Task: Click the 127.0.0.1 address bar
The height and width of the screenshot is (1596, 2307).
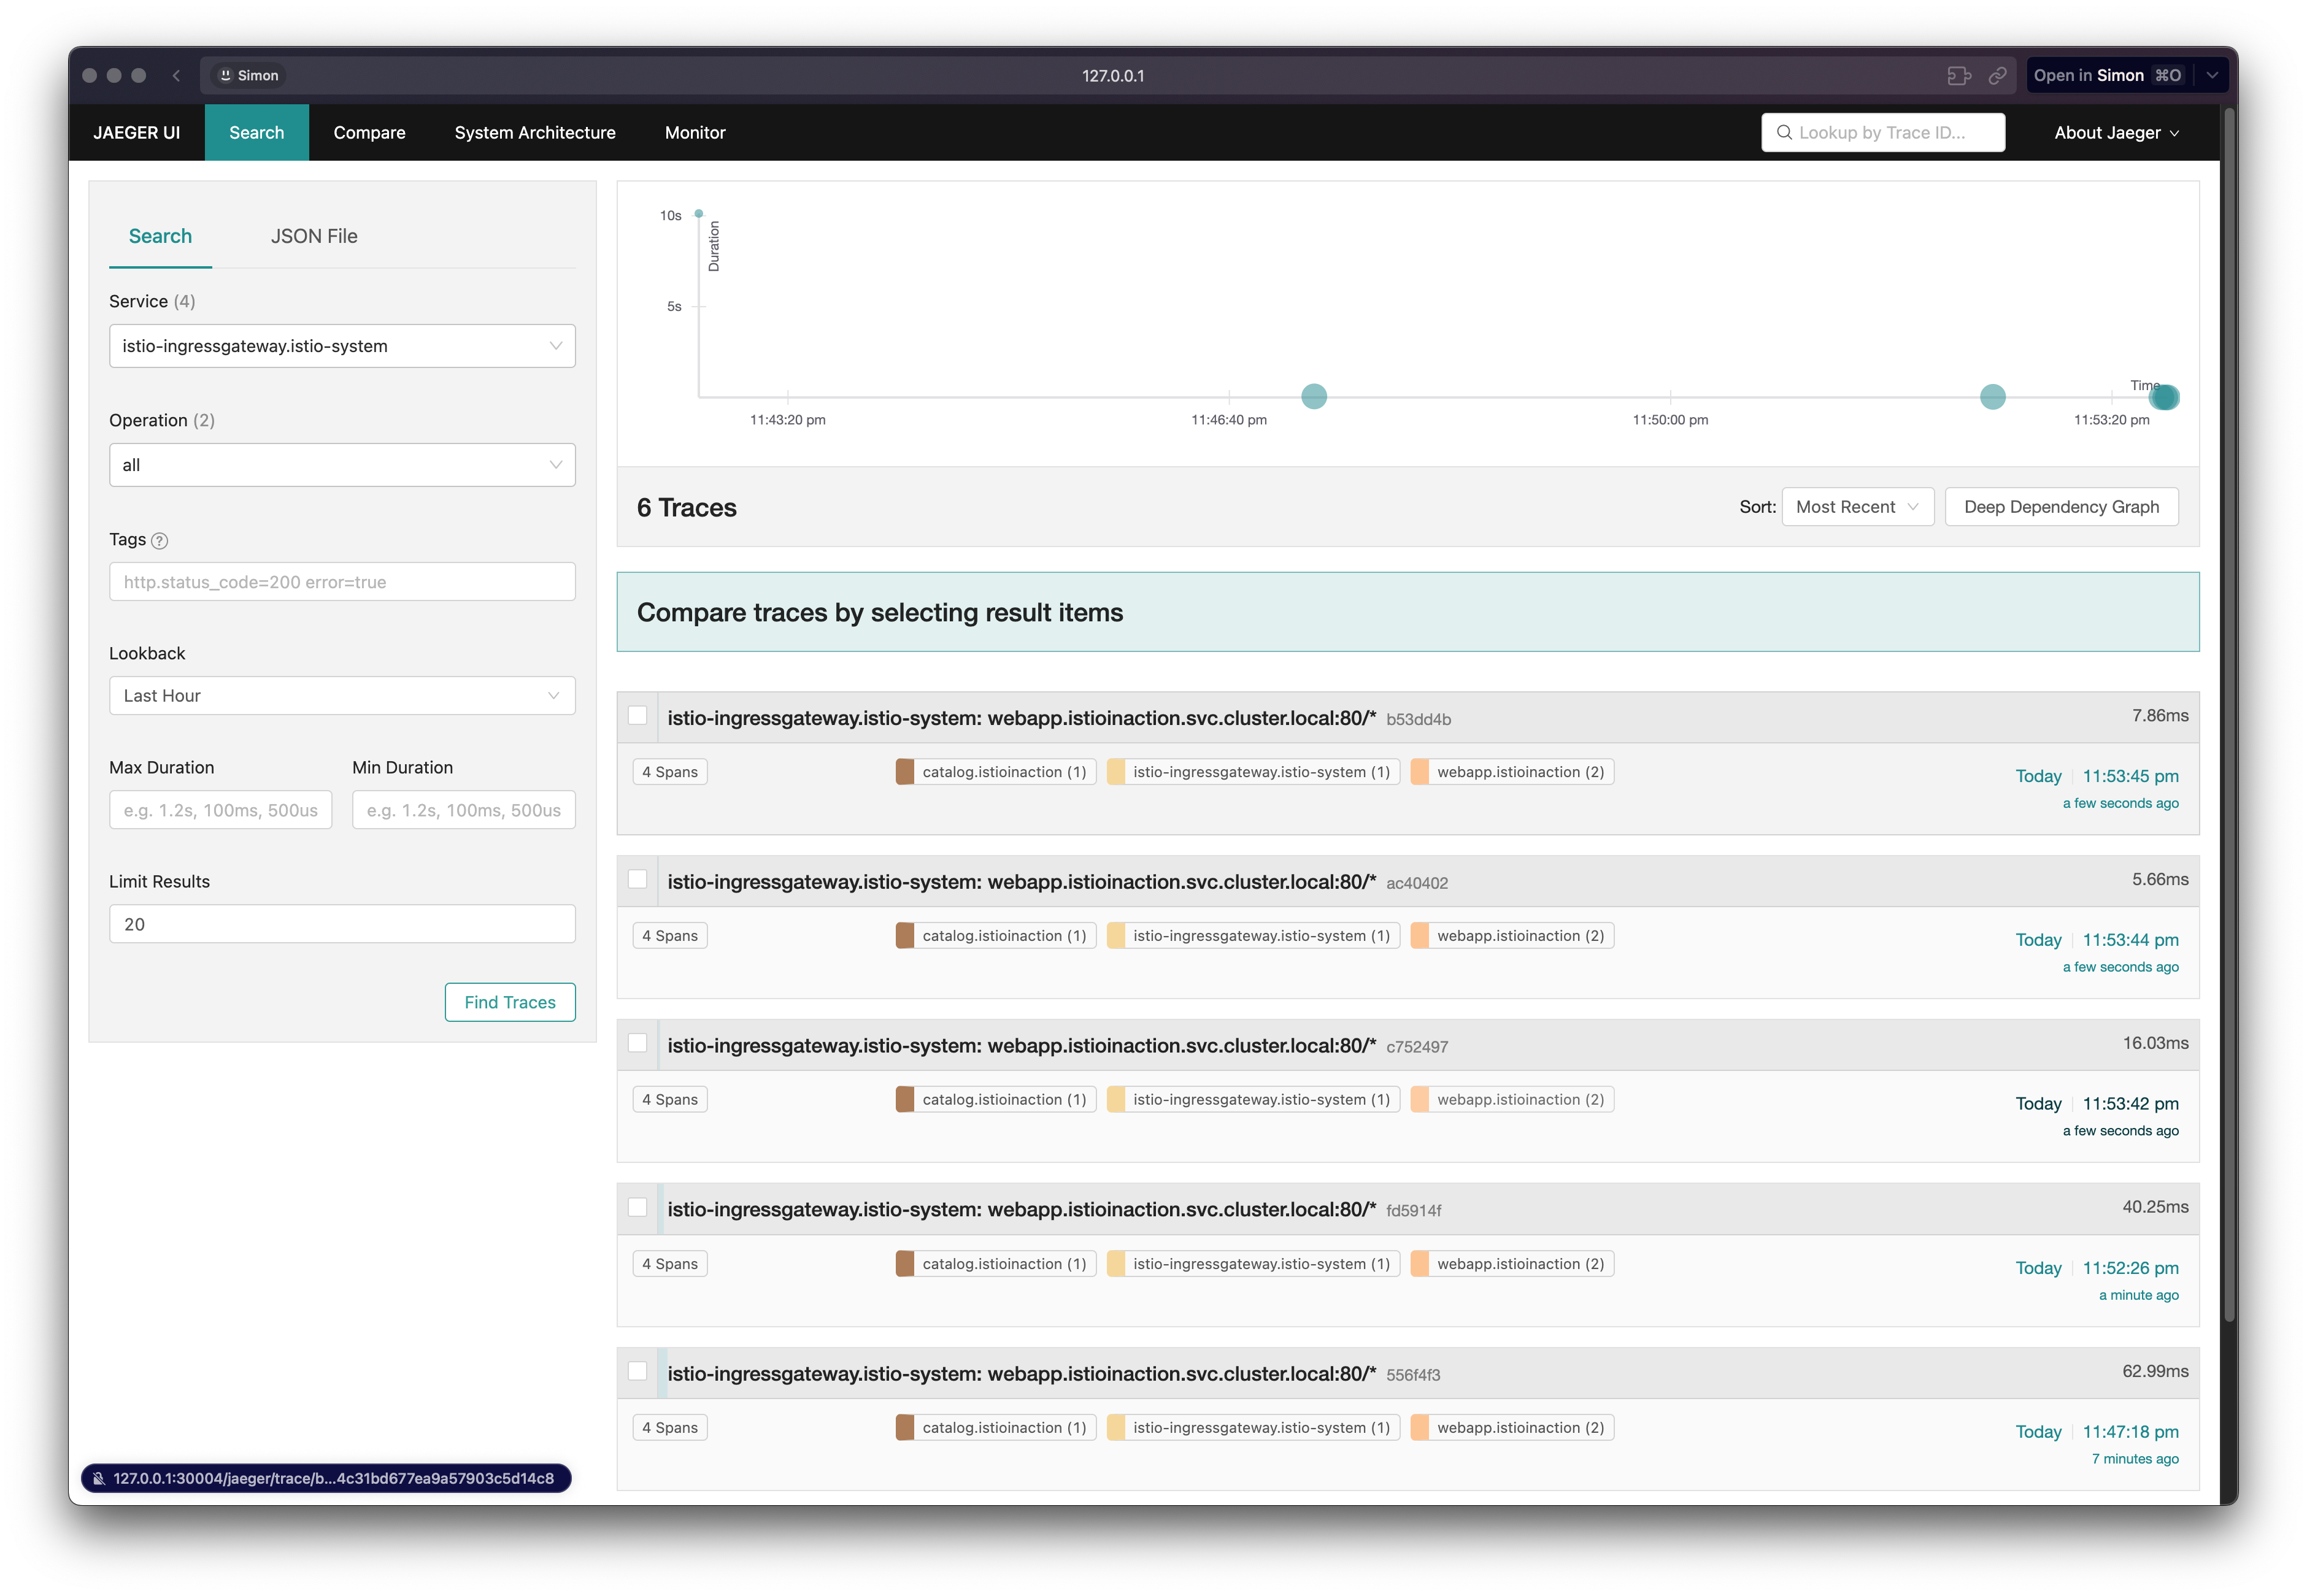Action: click(x=1113, y=75)
